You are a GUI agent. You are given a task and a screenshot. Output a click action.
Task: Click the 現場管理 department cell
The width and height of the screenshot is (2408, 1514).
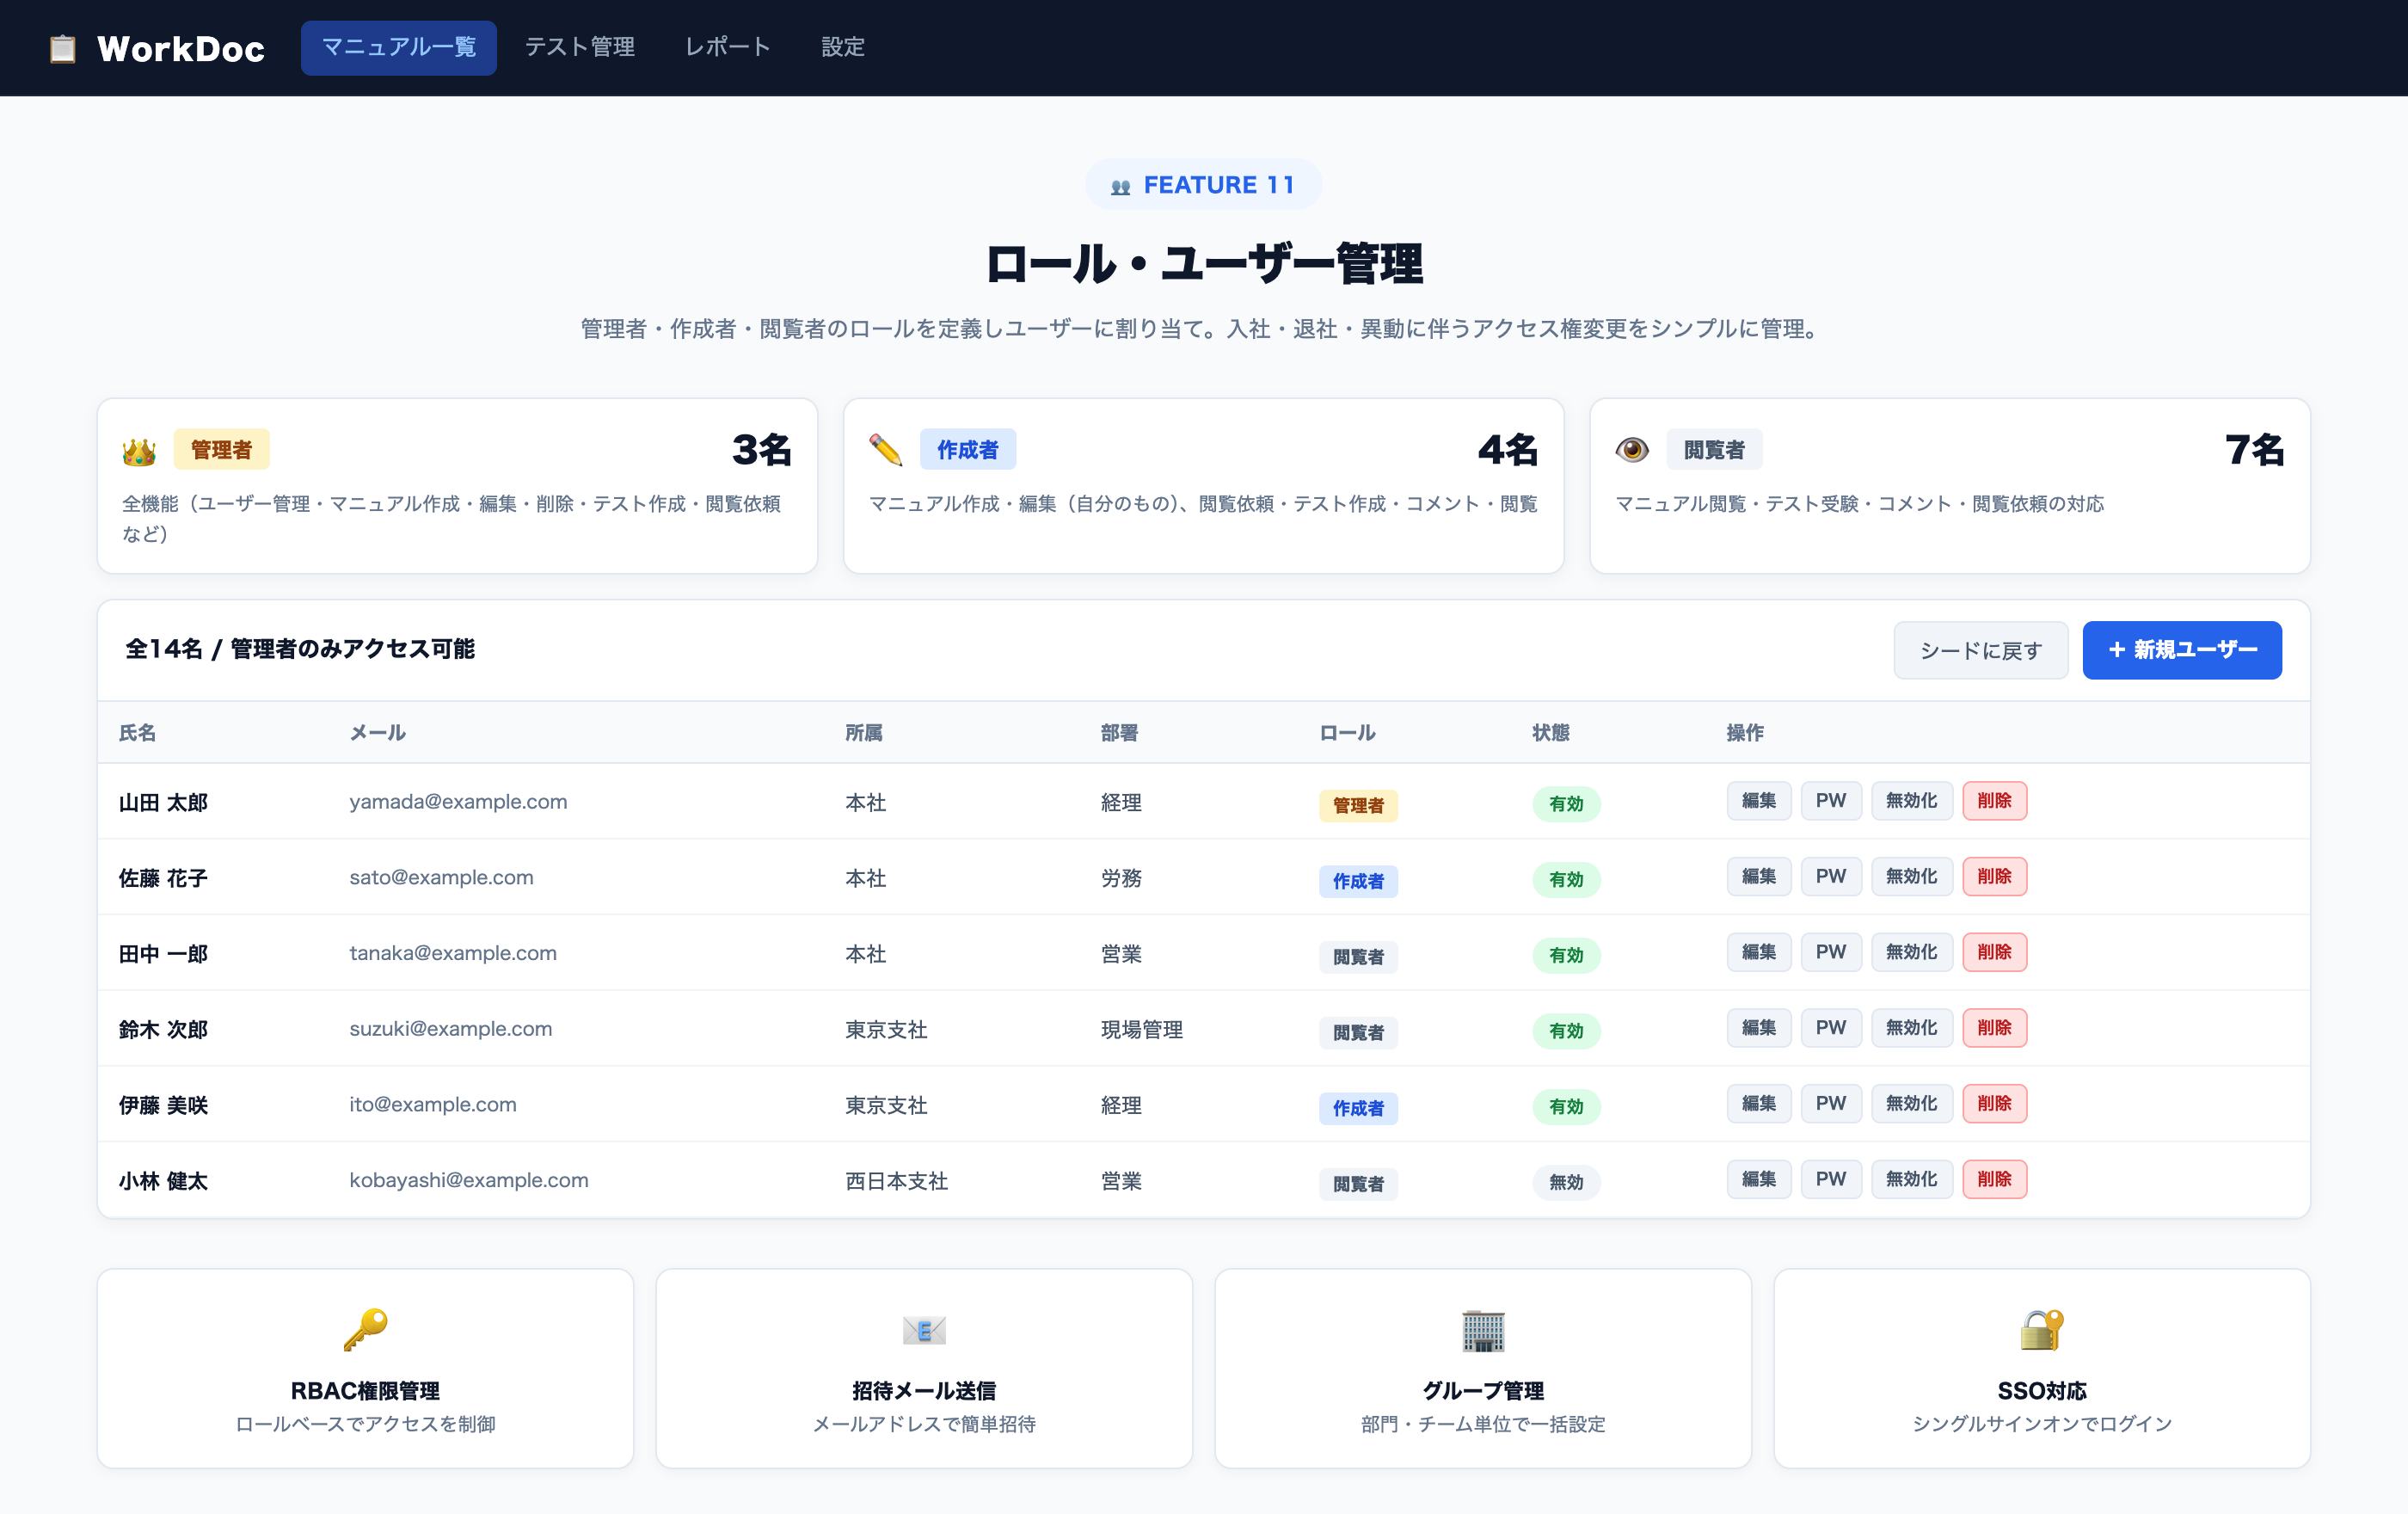1141,1030
